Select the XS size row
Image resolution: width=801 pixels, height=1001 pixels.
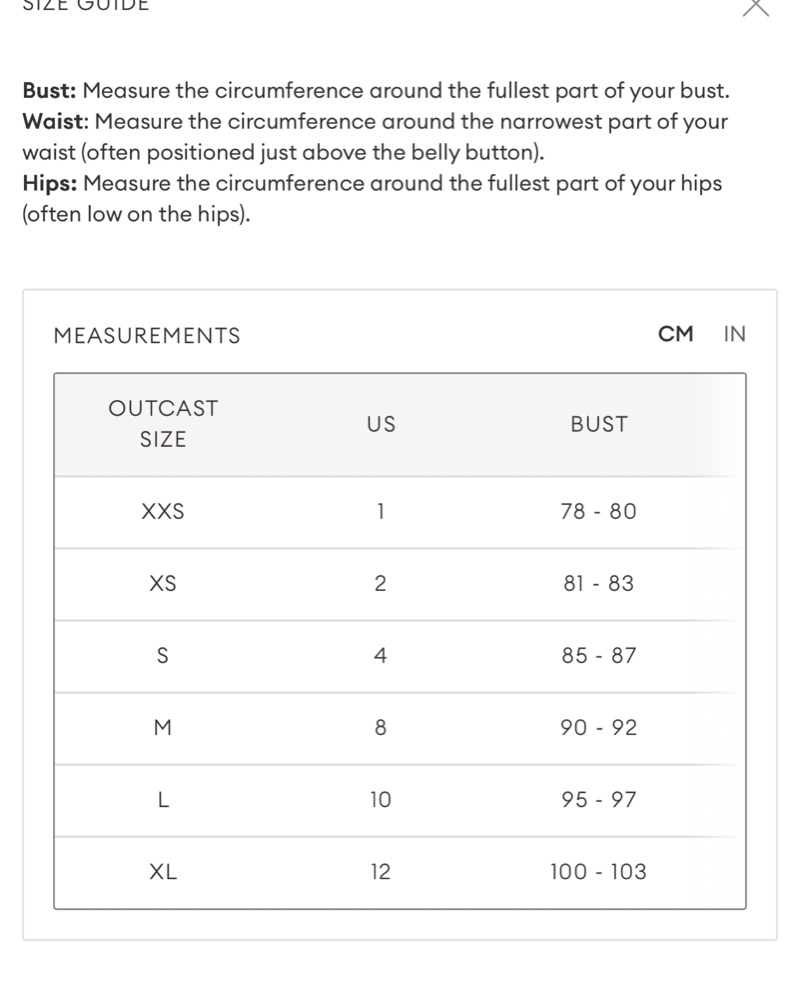[400, 584]
